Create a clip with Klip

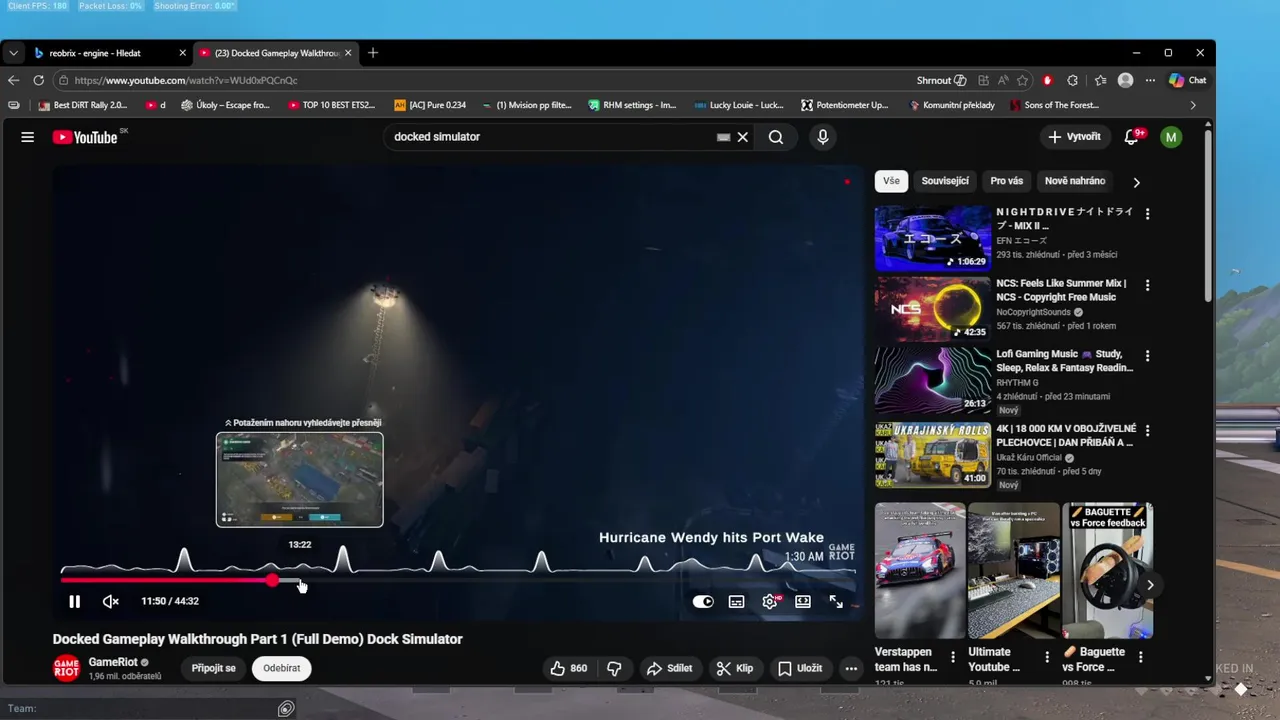pos(735,668)
